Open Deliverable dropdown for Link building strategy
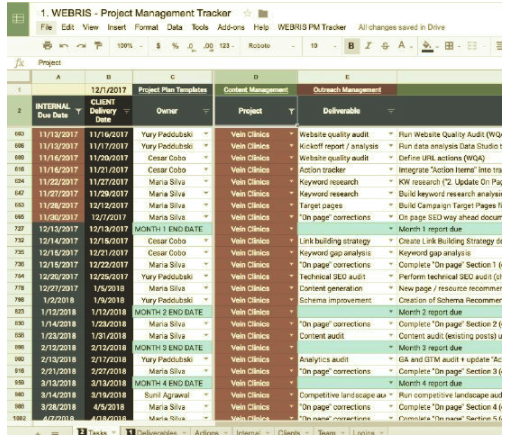 coord(391,241)
